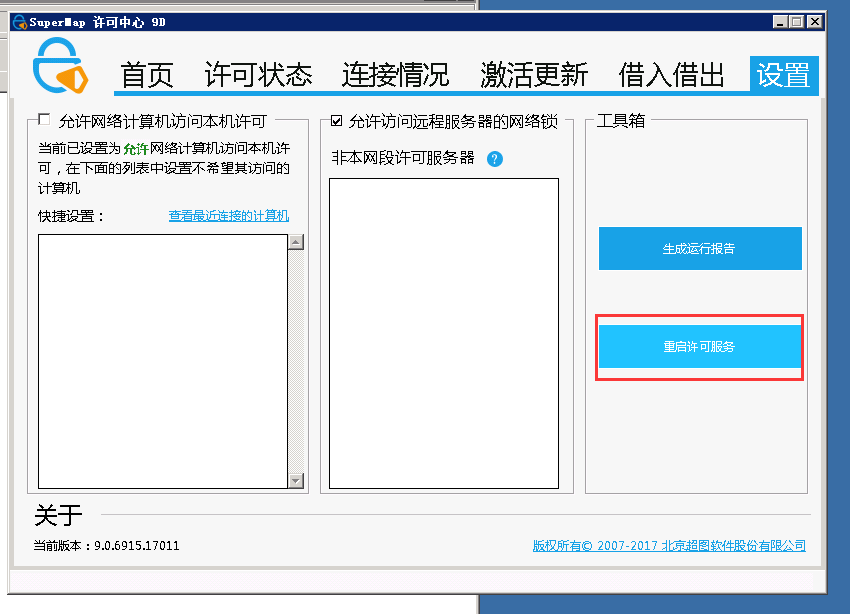Select the 借入借出 tab
This screenshot has height=614, width=850.
click(671, 75)
